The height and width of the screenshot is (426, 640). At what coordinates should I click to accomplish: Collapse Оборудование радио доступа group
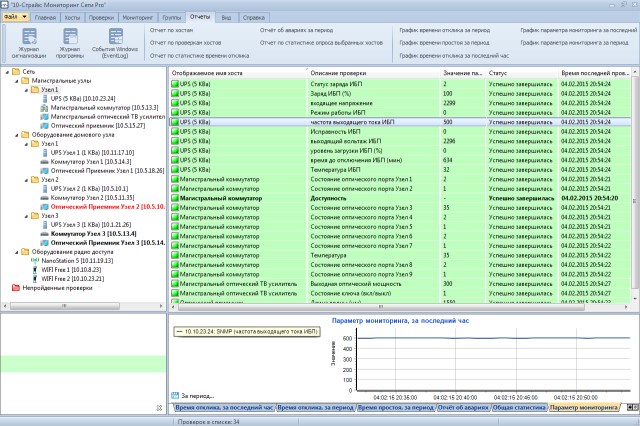click(17, 252)
